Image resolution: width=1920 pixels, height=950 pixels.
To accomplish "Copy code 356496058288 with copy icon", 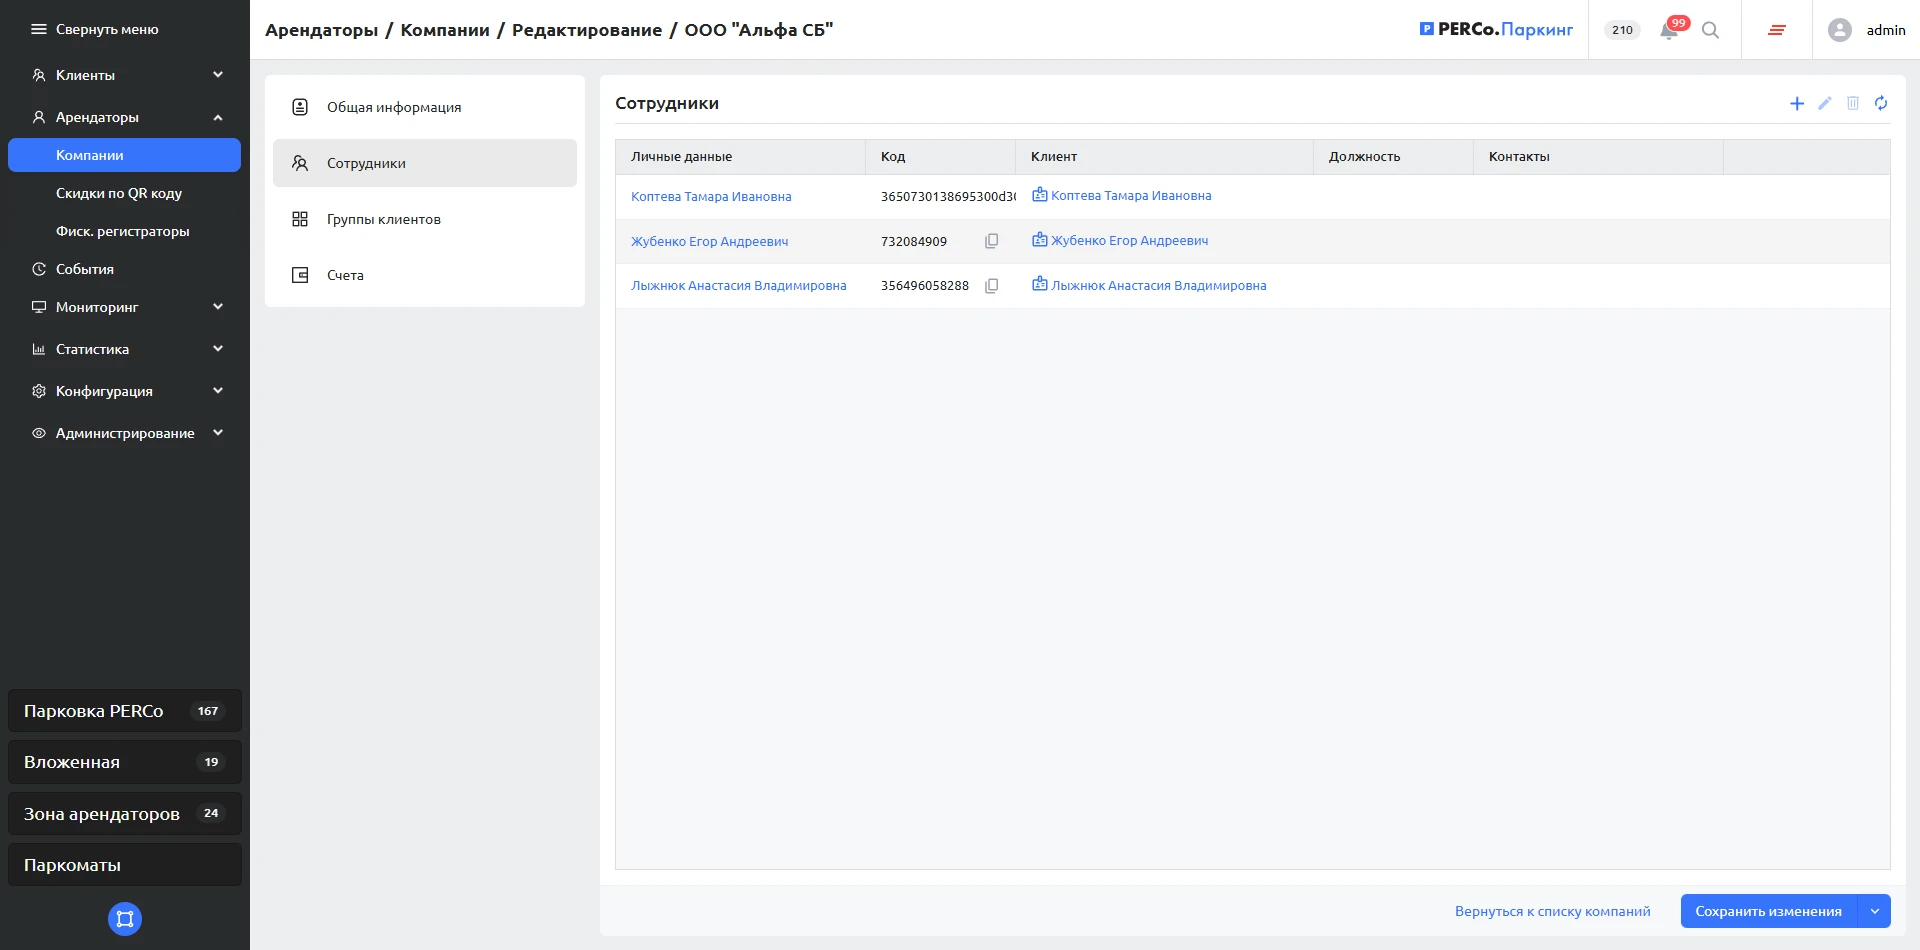I will [992, 286].
